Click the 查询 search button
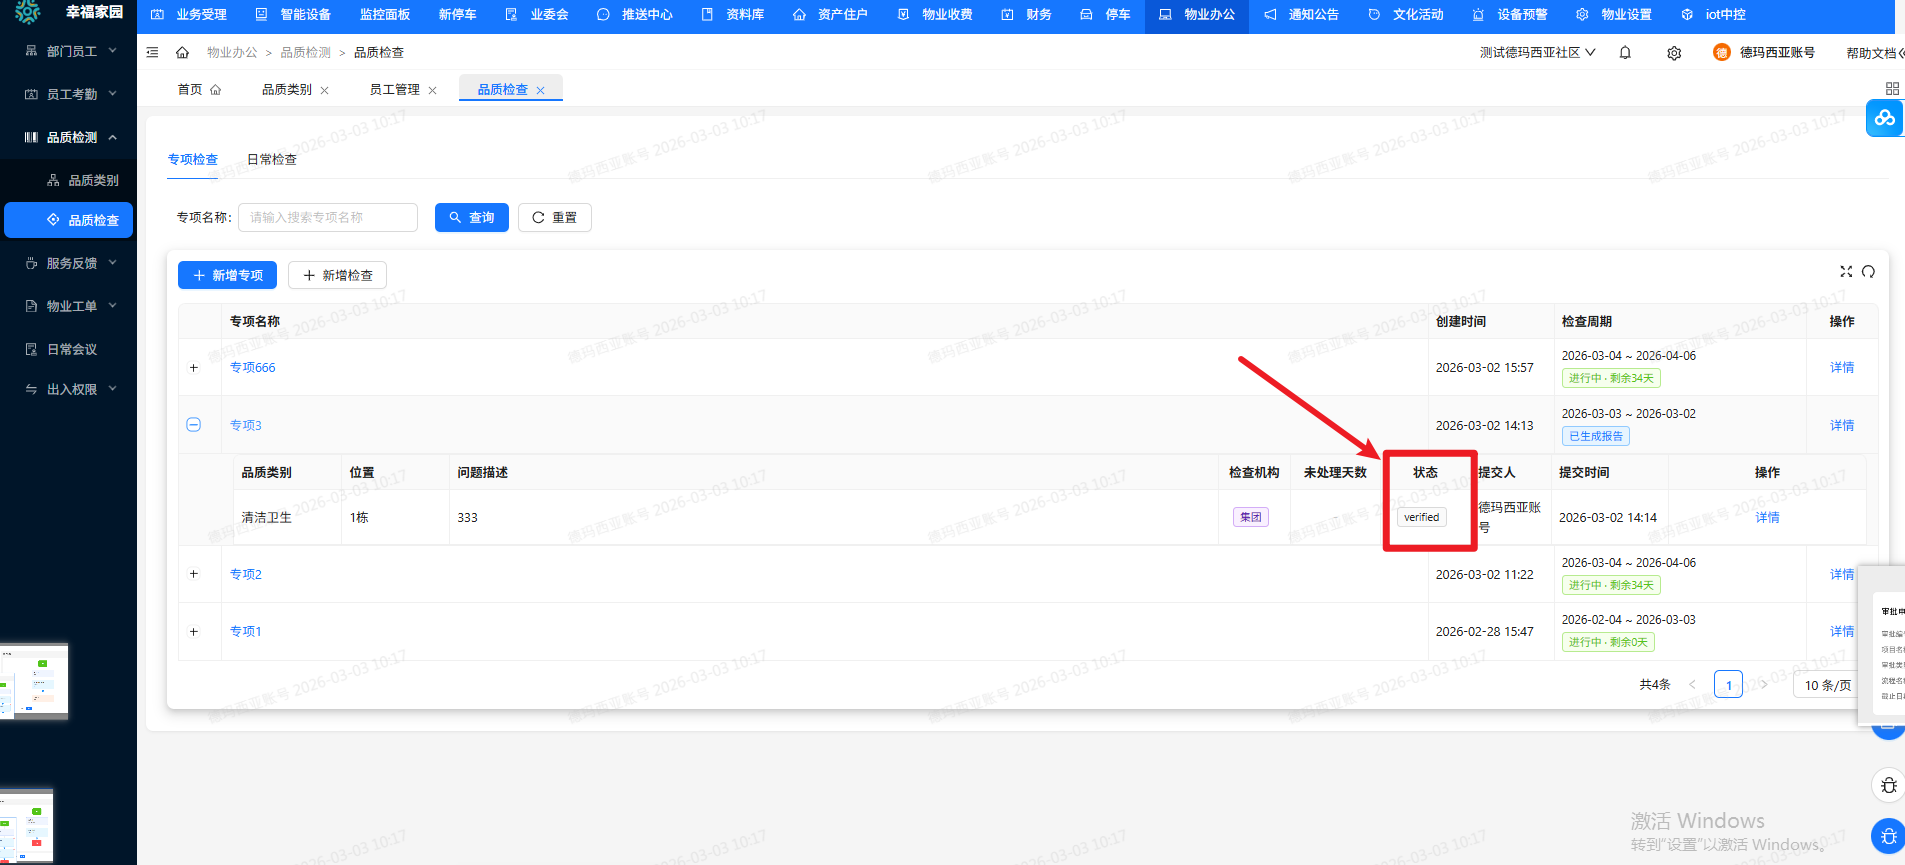The image size is (1905, 865). [x=472, y=218]
